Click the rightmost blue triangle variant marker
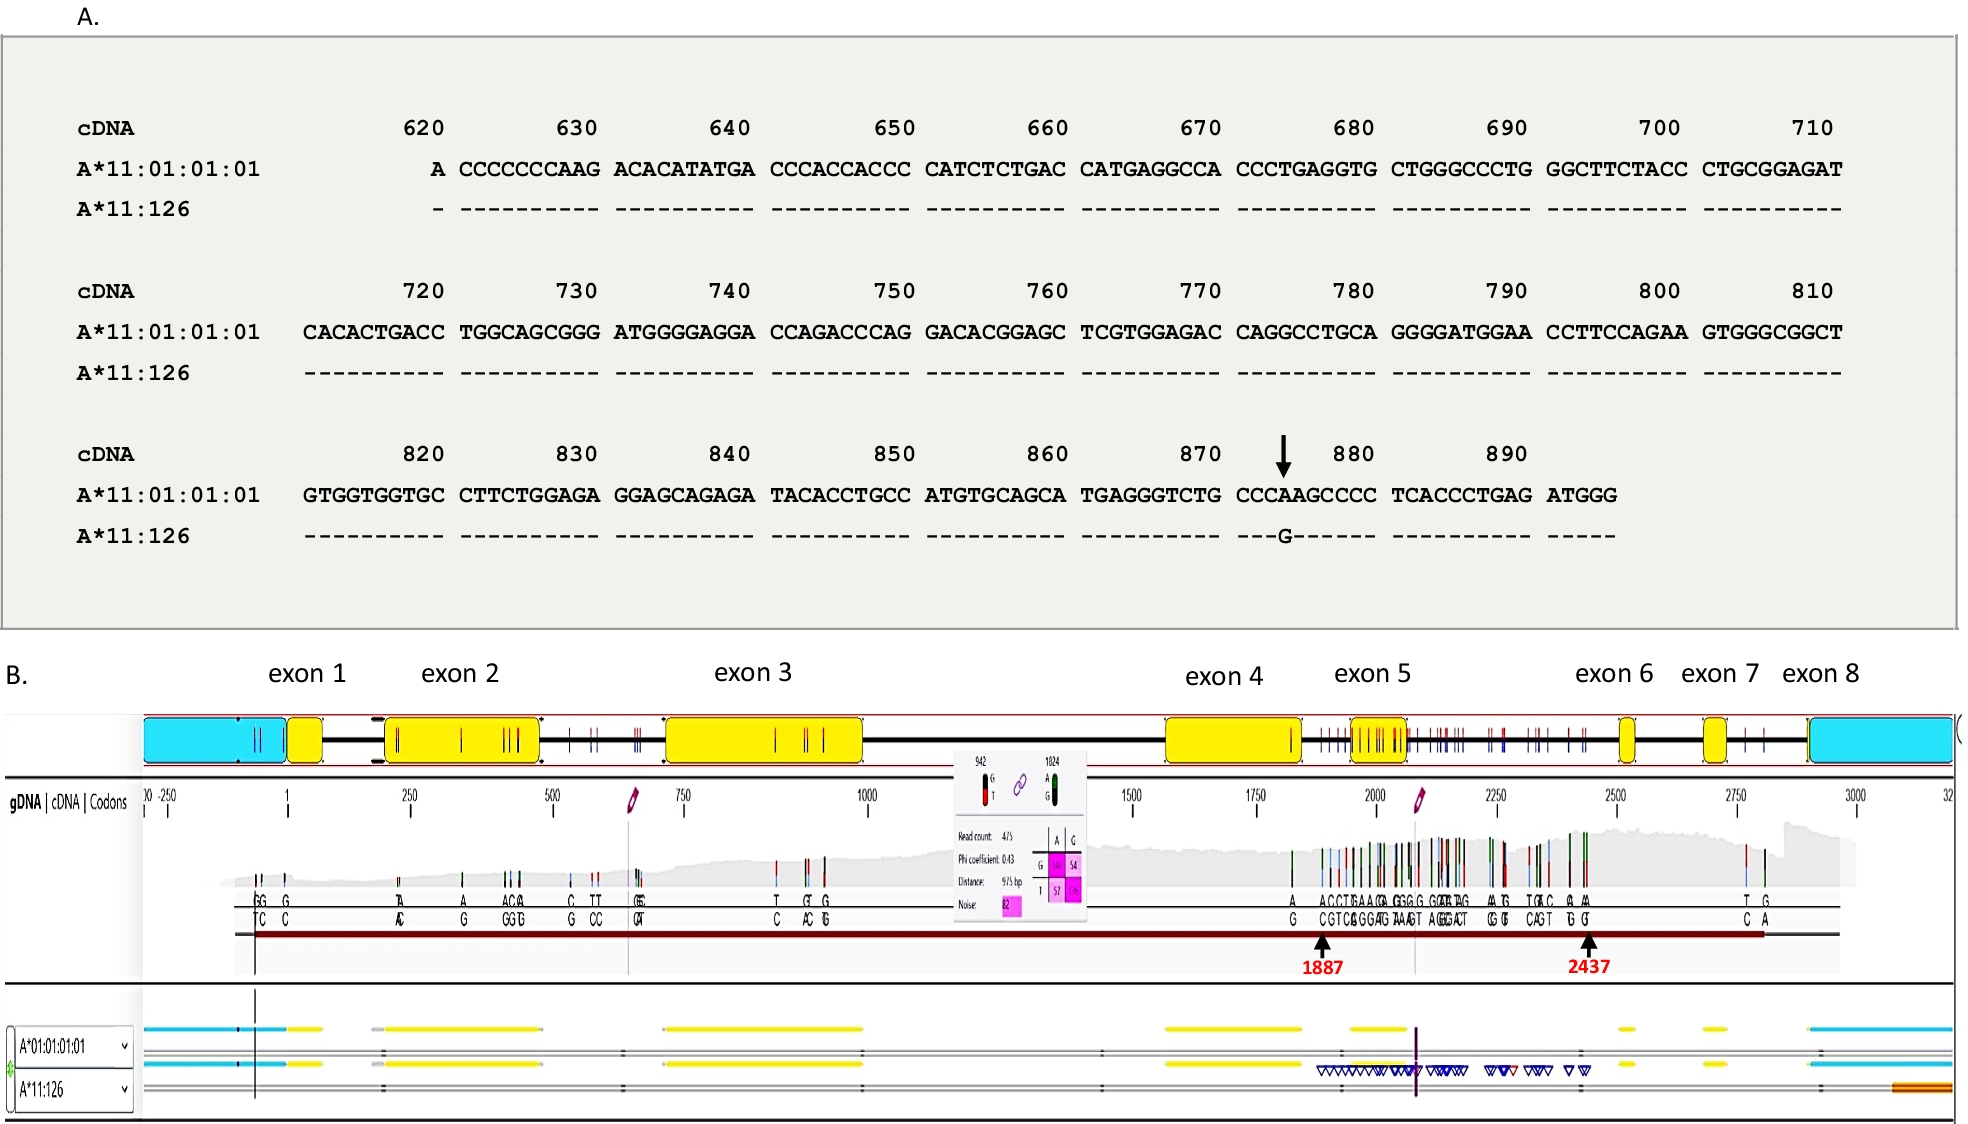1968x1124 pixels. pyautogui.click(x=1585, y=1071)
